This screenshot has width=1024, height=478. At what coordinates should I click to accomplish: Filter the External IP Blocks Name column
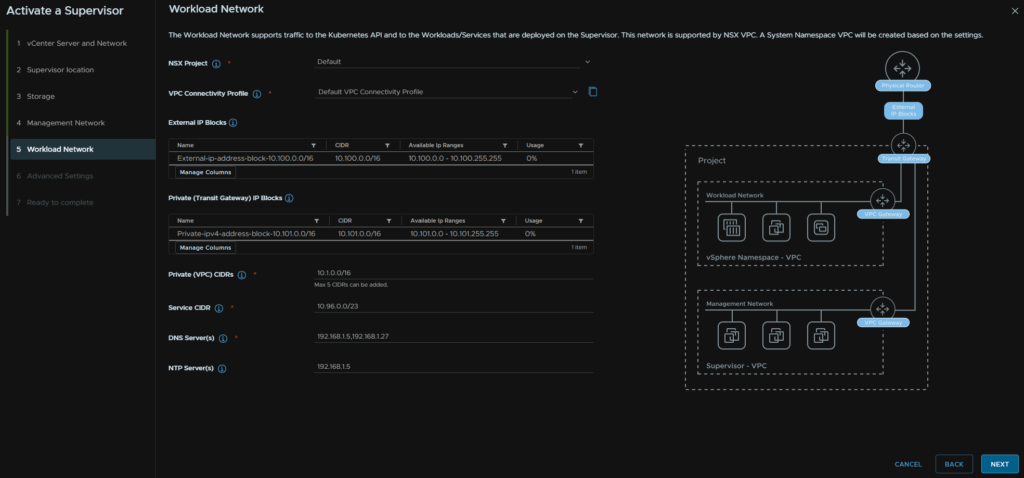pyautogui.click(x=314, y=145)
